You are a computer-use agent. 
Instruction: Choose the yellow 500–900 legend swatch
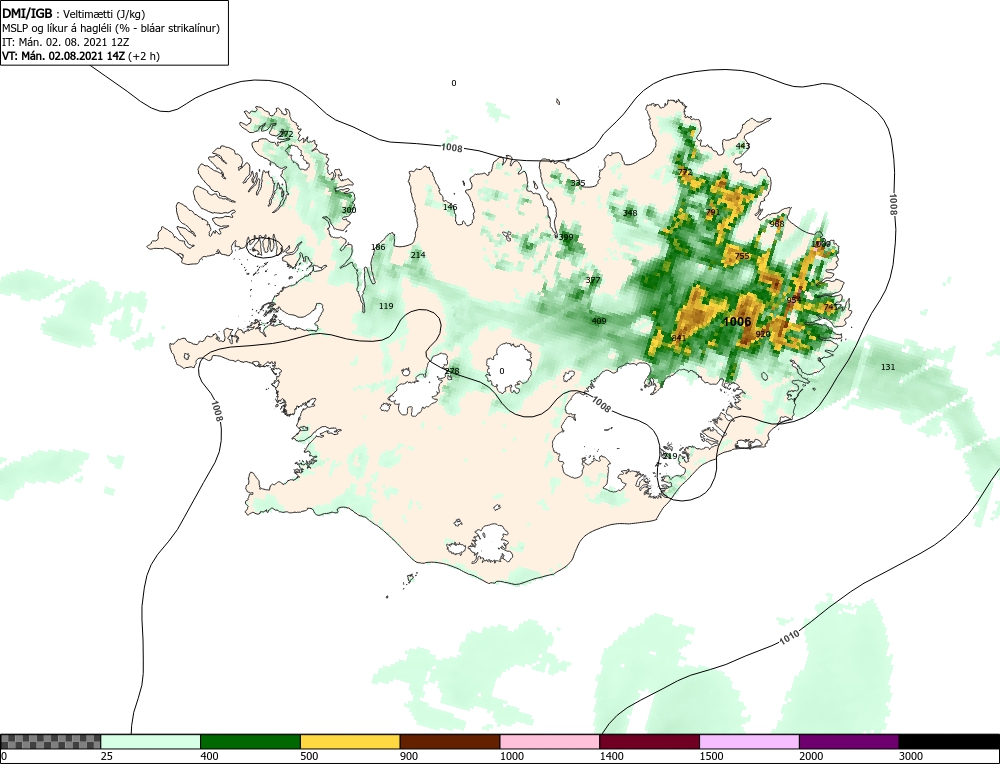pos(350,742)
